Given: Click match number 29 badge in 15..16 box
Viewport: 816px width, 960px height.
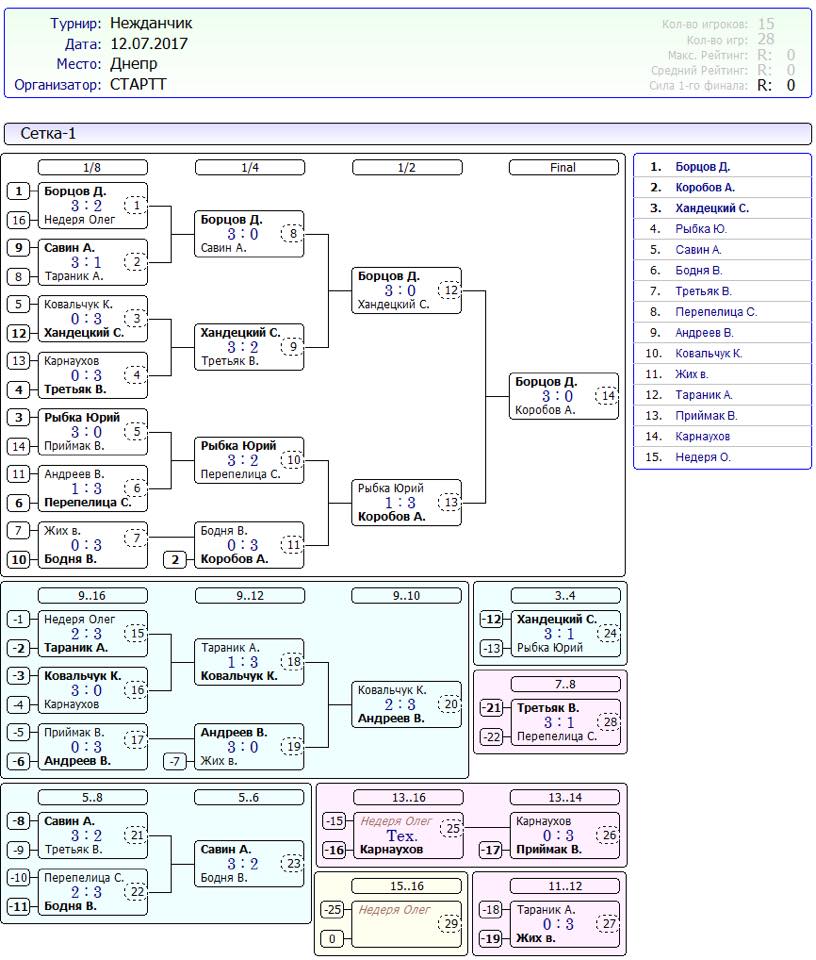Looking at the screenshot, I should click(450, 925).
